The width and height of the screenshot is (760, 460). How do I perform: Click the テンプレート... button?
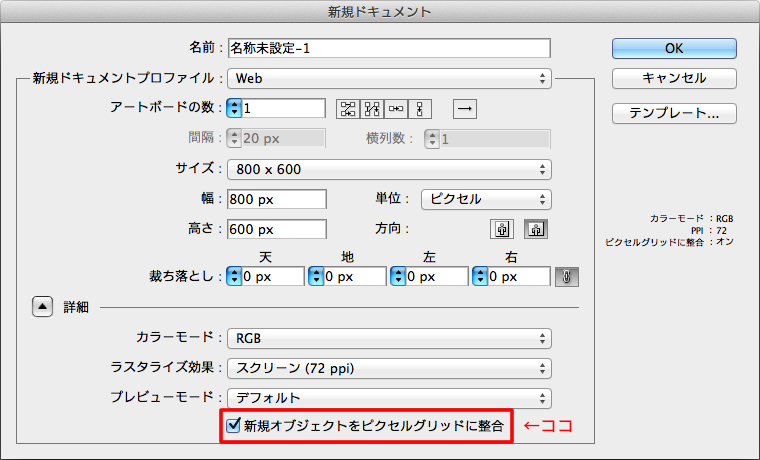(674, 113)
